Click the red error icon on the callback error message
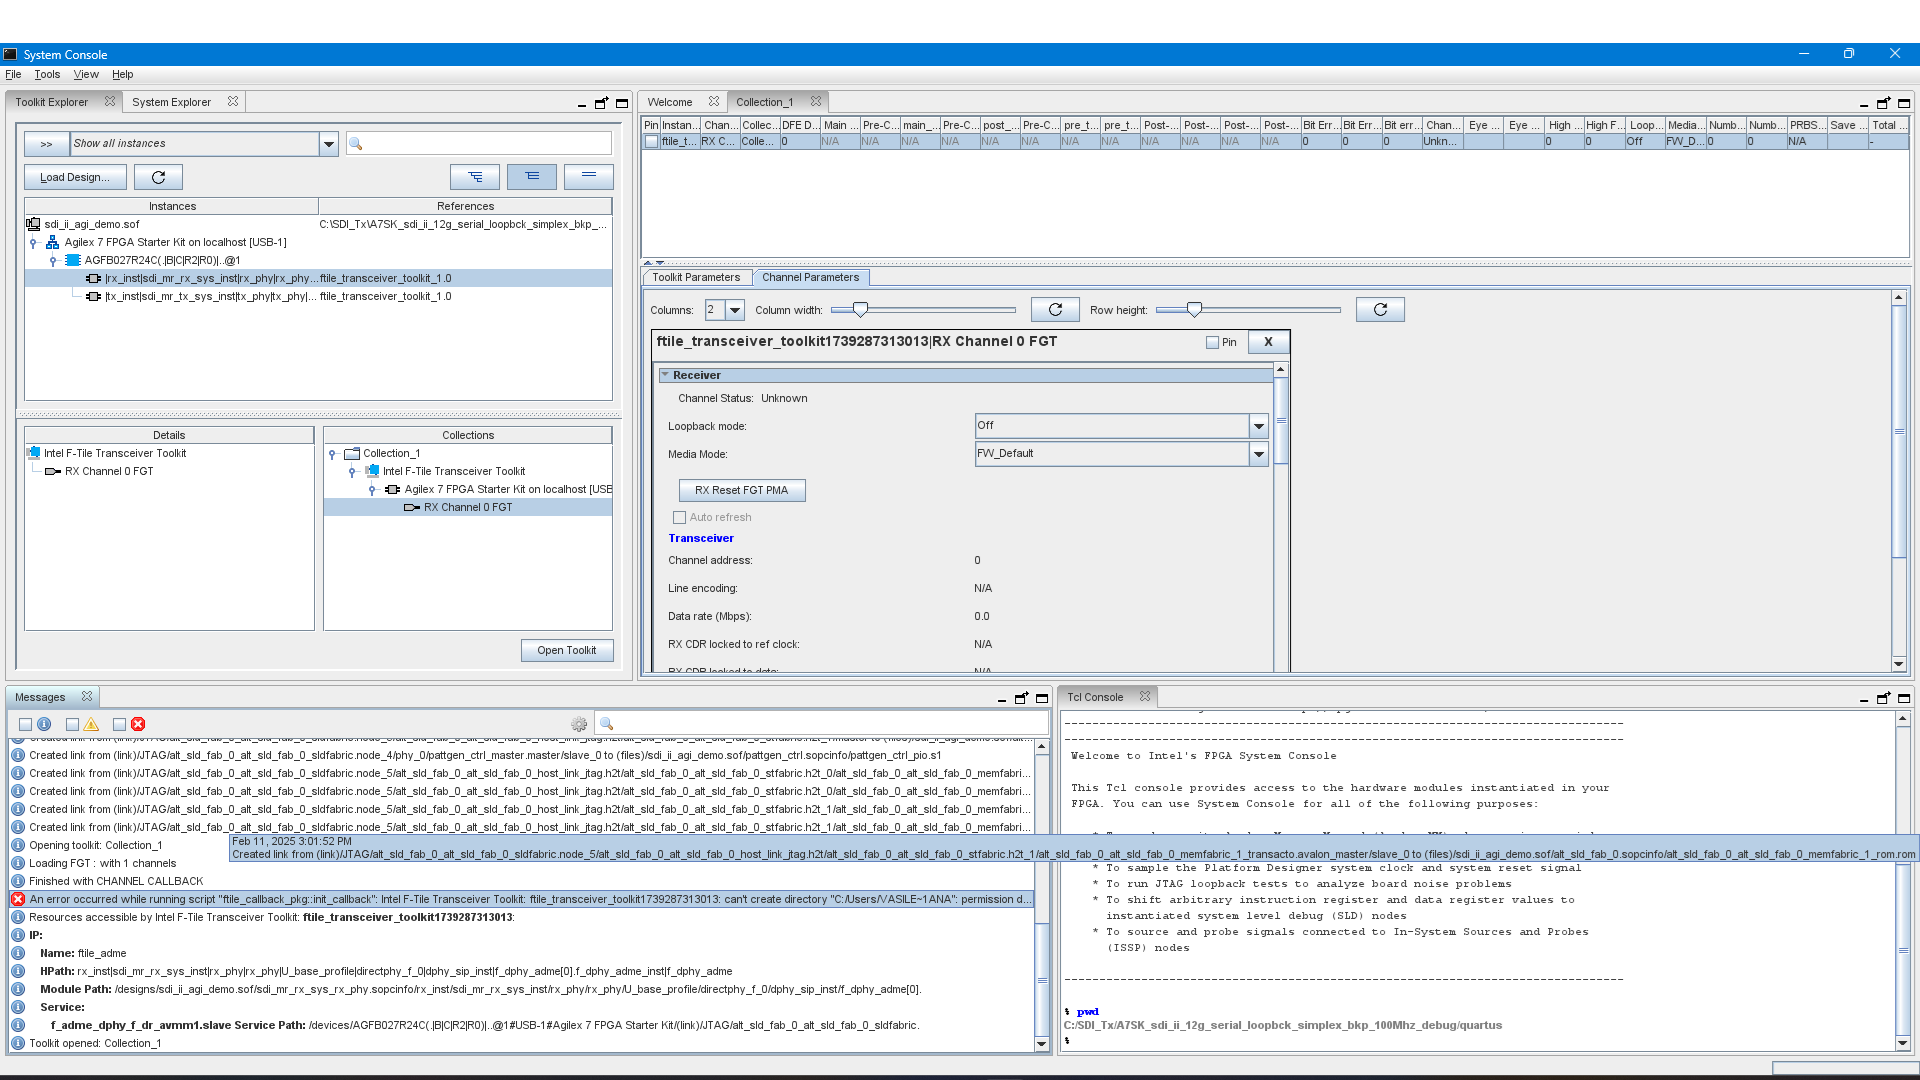 (x=18, y=899)
